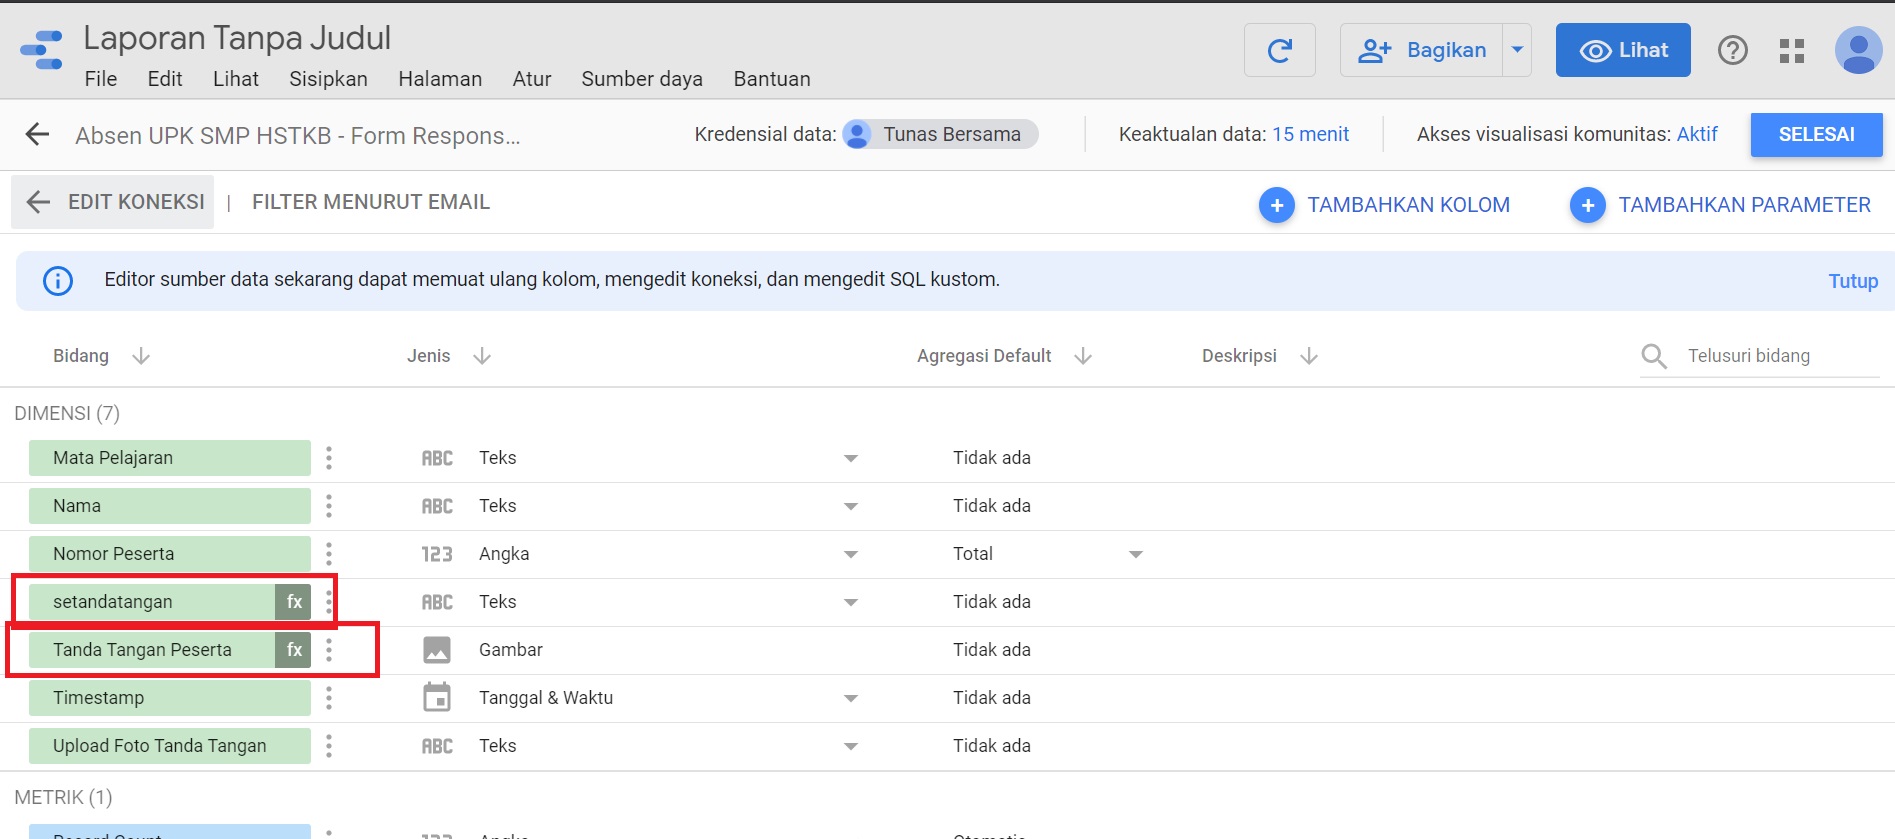Click the SELESAI button
The height and width of the screenshot is (839, 1895).
(x=1816, y=135)
